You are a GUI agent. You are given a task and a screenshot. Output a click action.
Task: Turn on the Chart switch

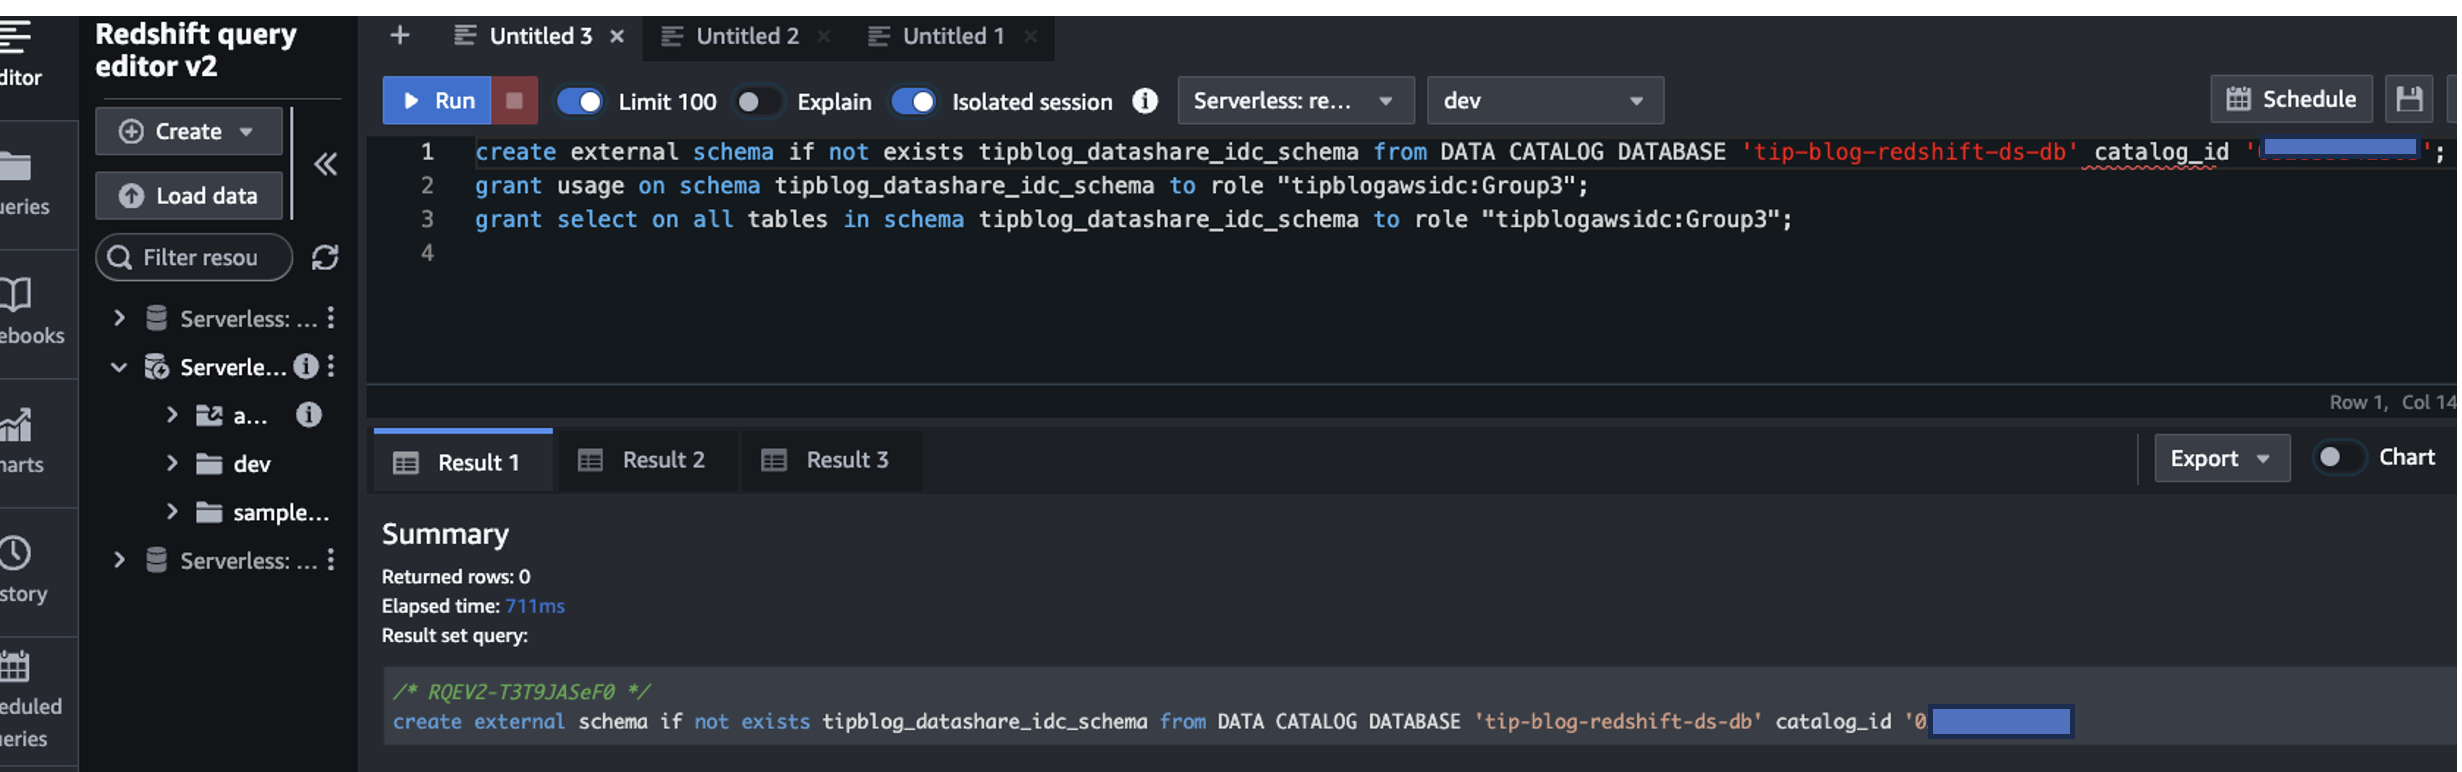pyautogui.click(x=2339, y=457)
